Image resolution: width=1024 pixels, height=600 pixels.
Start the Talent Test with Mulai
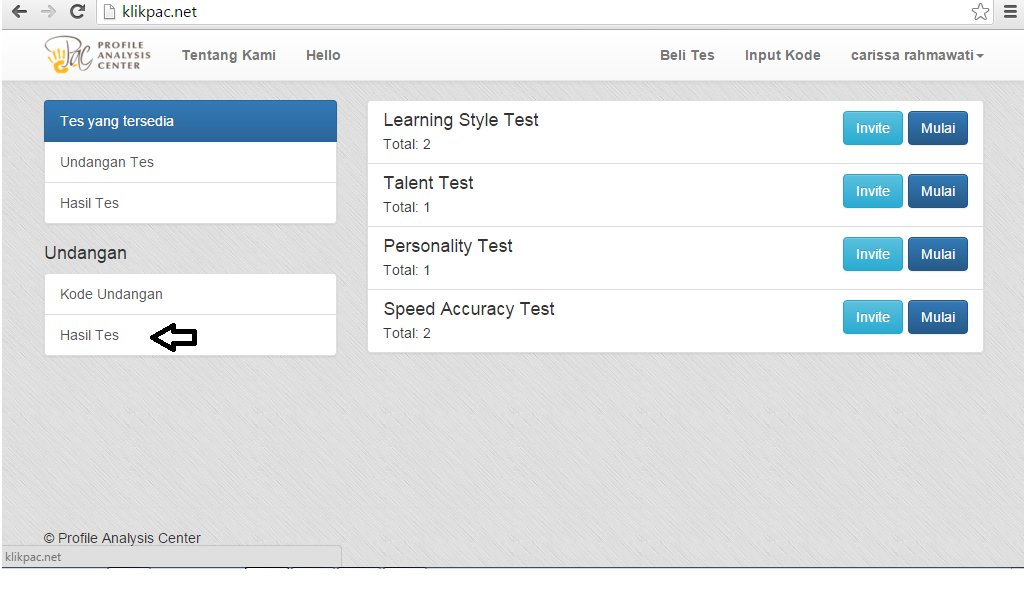click(x=937, y=191)
